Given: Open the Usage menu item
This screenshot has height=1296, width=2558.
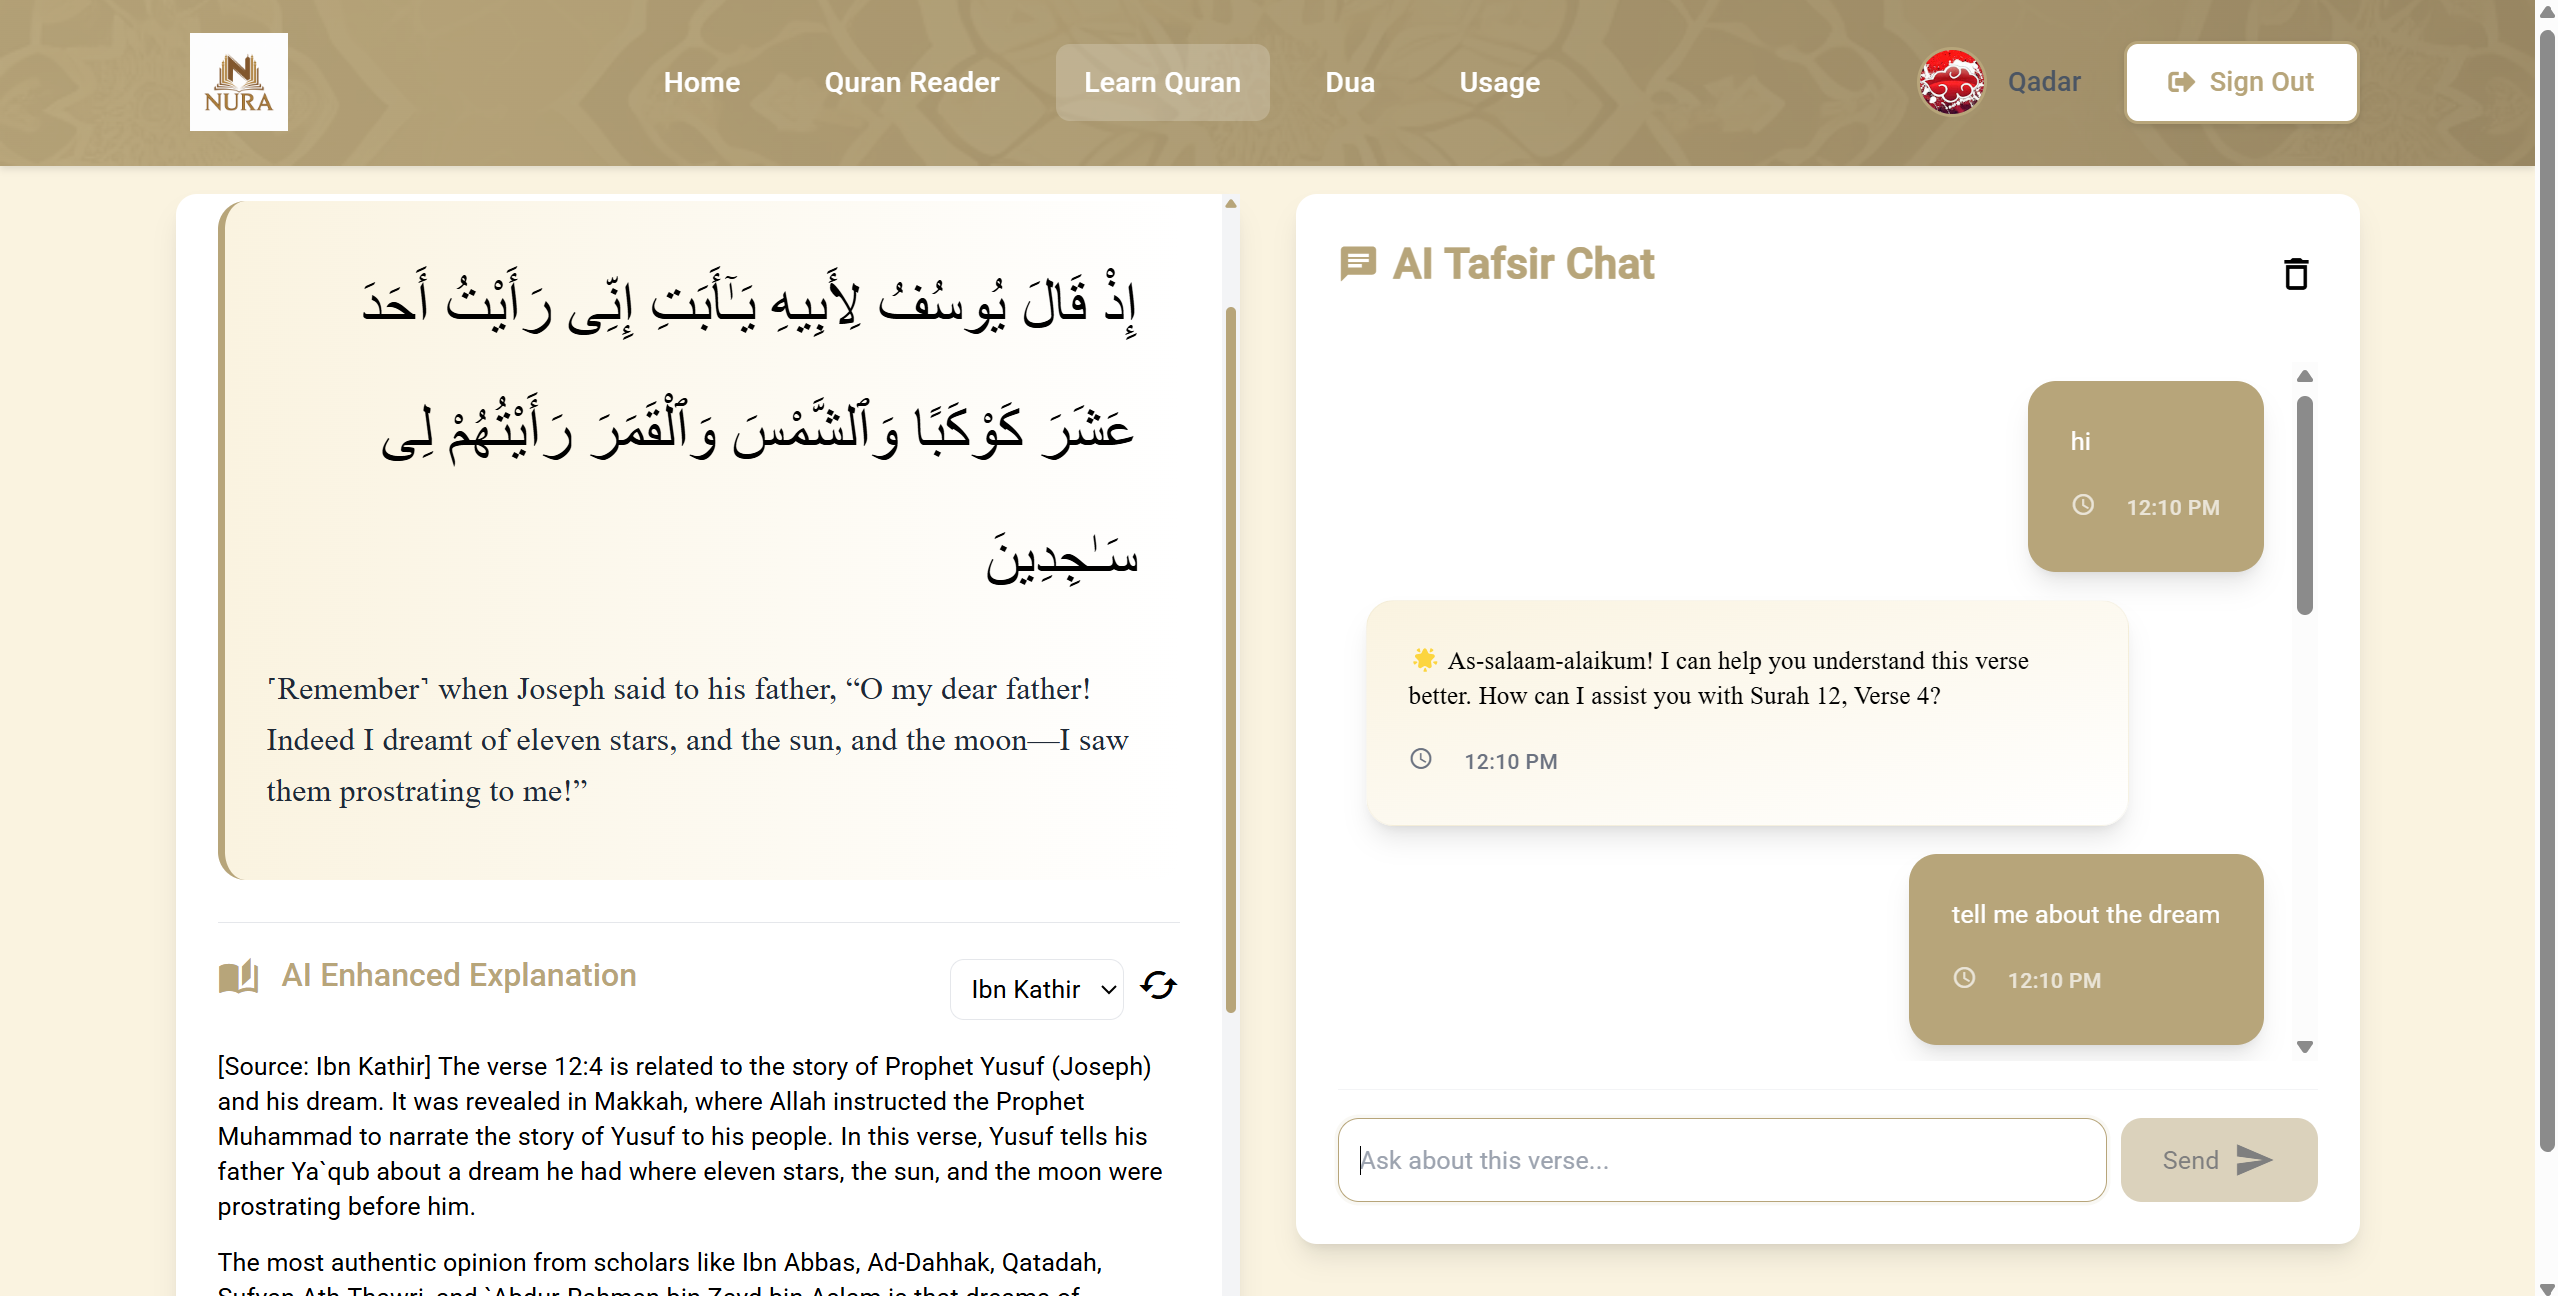Looking at the screenshot, I should (1499, 82).
